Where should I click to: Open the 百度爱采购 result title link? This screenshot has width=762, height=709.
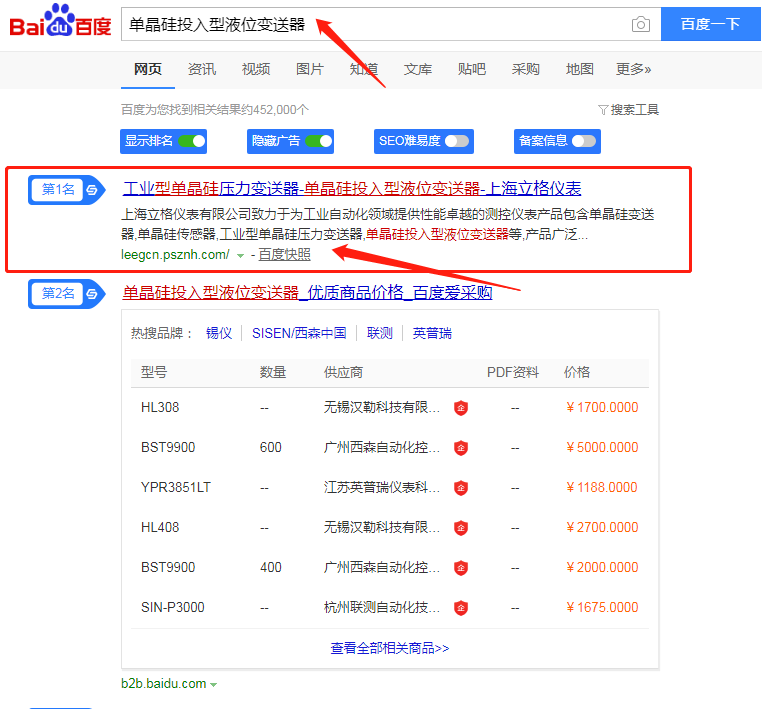click(307, 293)
